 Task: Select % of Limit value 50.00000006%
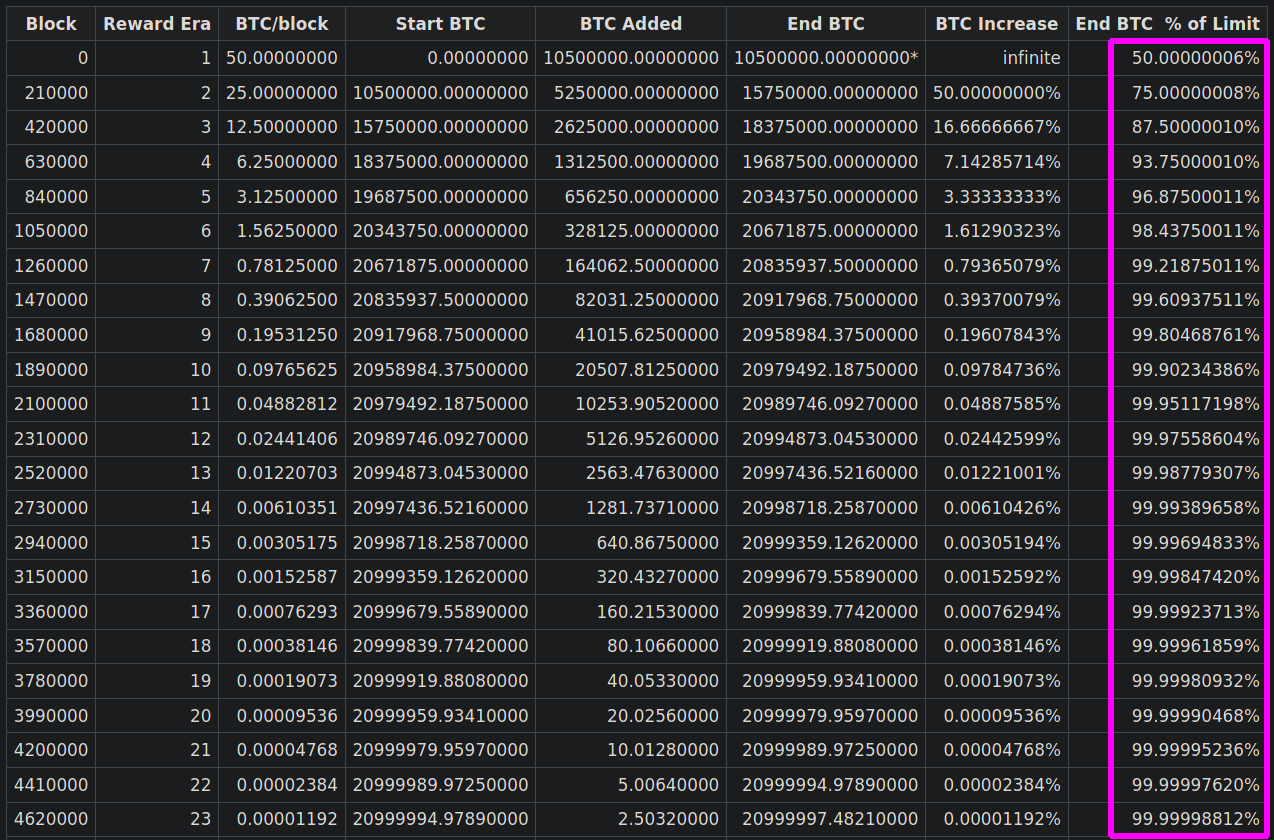1168,58
